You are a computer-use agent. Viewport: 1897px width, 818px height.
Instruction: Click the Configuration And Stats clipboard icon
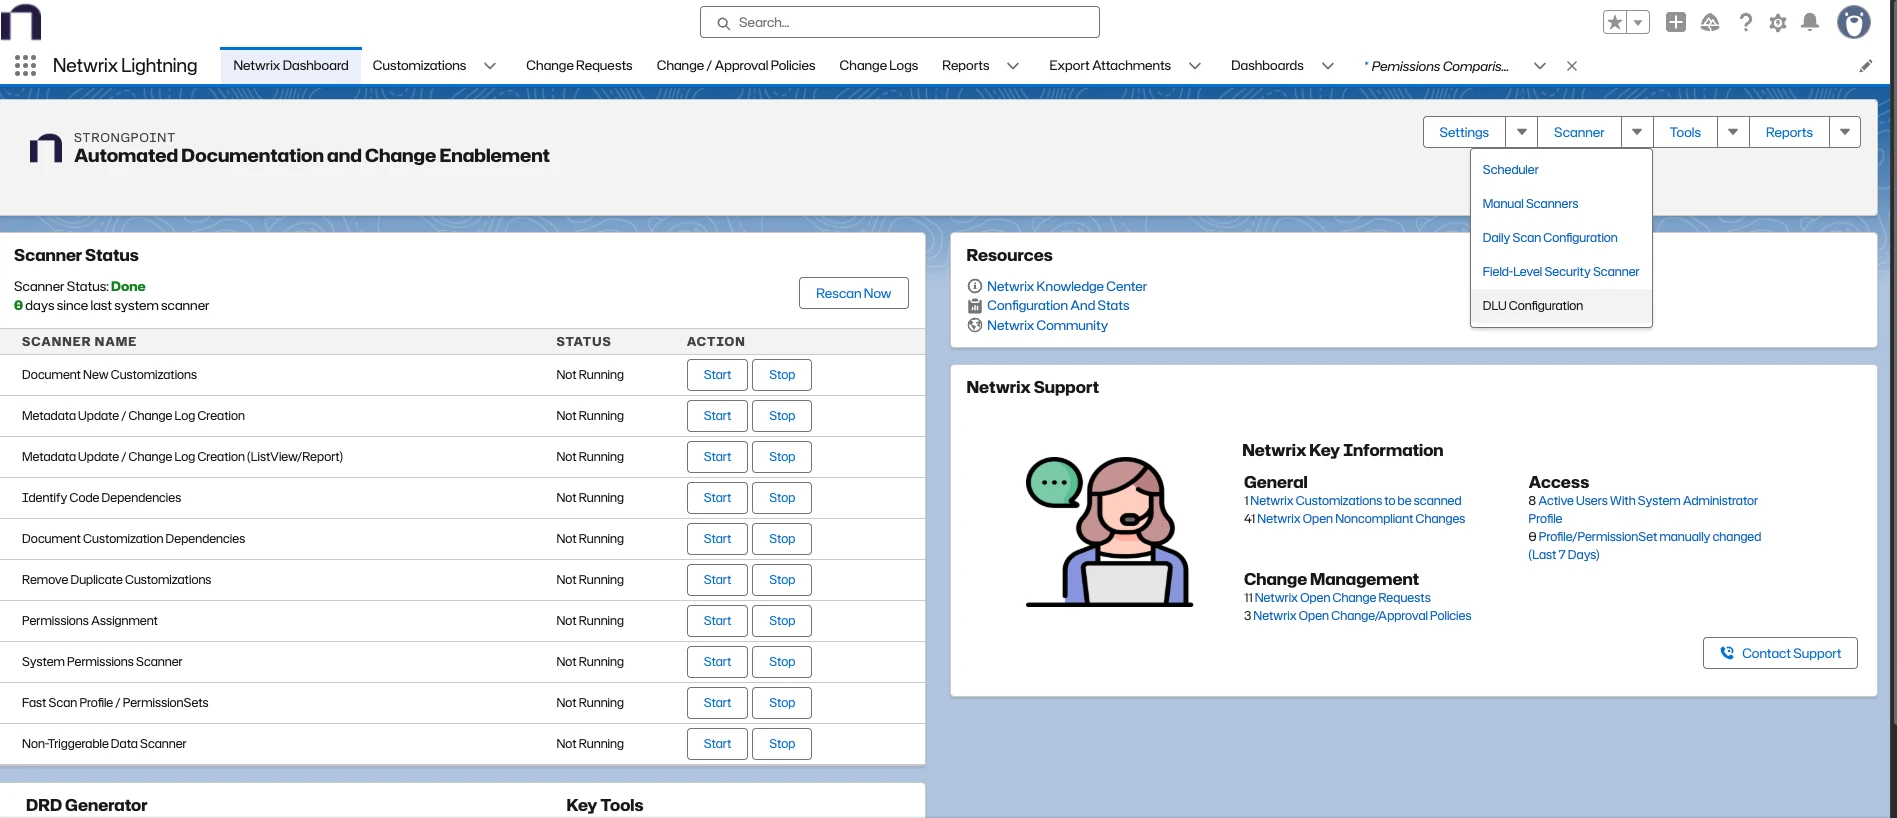pyautogui.click(x=975, y=306)
